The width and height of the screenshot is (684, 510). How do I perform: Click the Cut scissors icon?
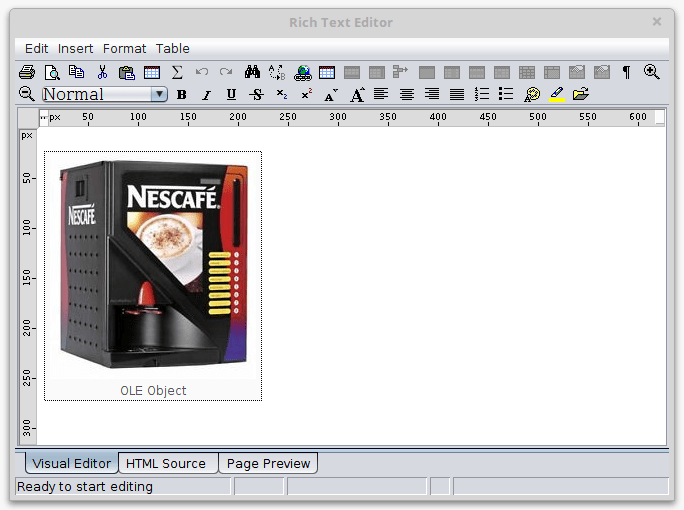pyautogui.click(x=102, y=72)
